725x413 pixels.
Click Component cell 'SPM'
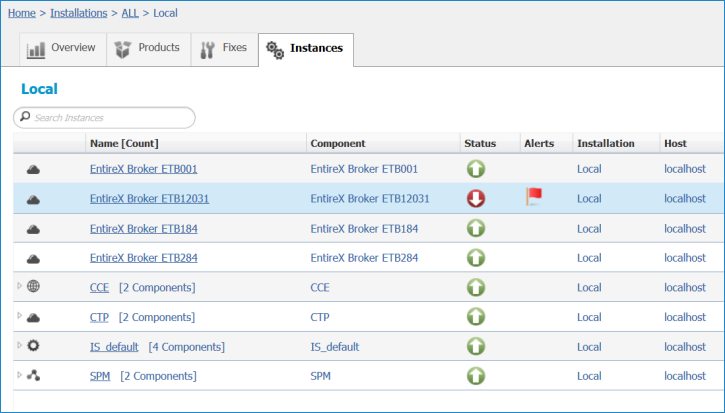point(320,376)
